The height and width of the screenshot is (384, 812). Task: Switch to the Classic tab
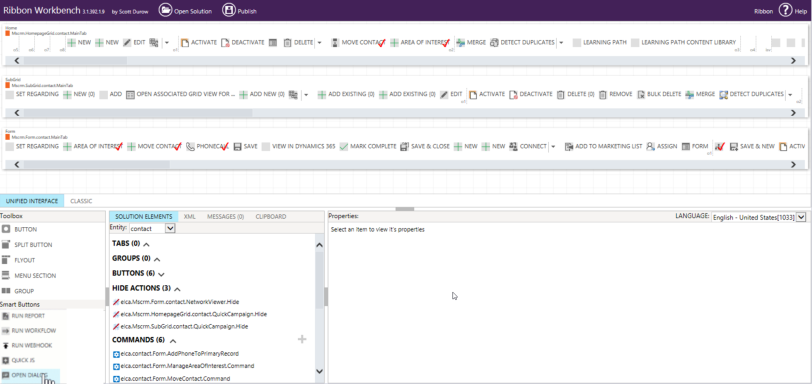tap(81, 201)
